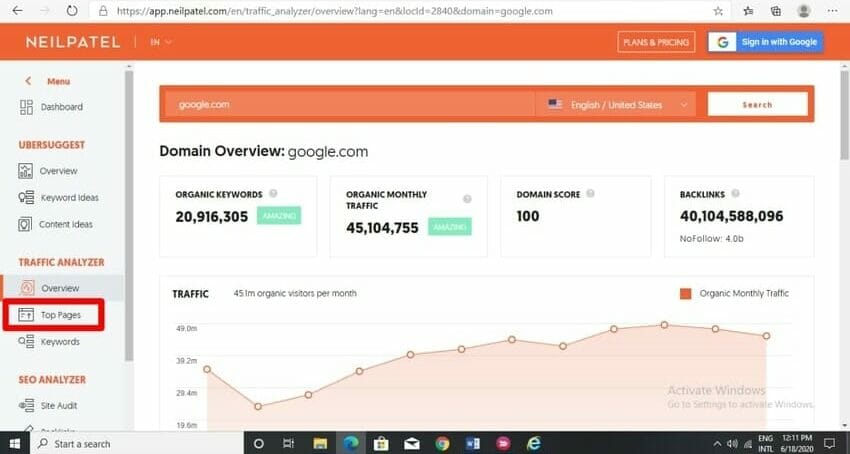Open Internet Explorer from the taskbar
Viewport: 850px width, 454px height.
[534, 444]
